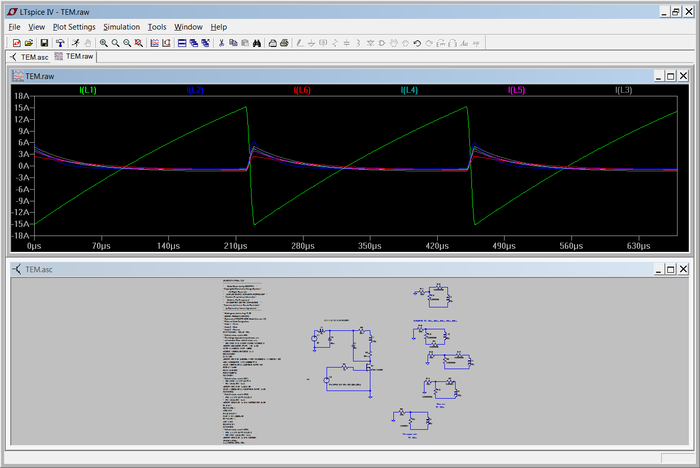Click the Tile windows icon
This screenshot has width=700, height=468.
(181, 43)
